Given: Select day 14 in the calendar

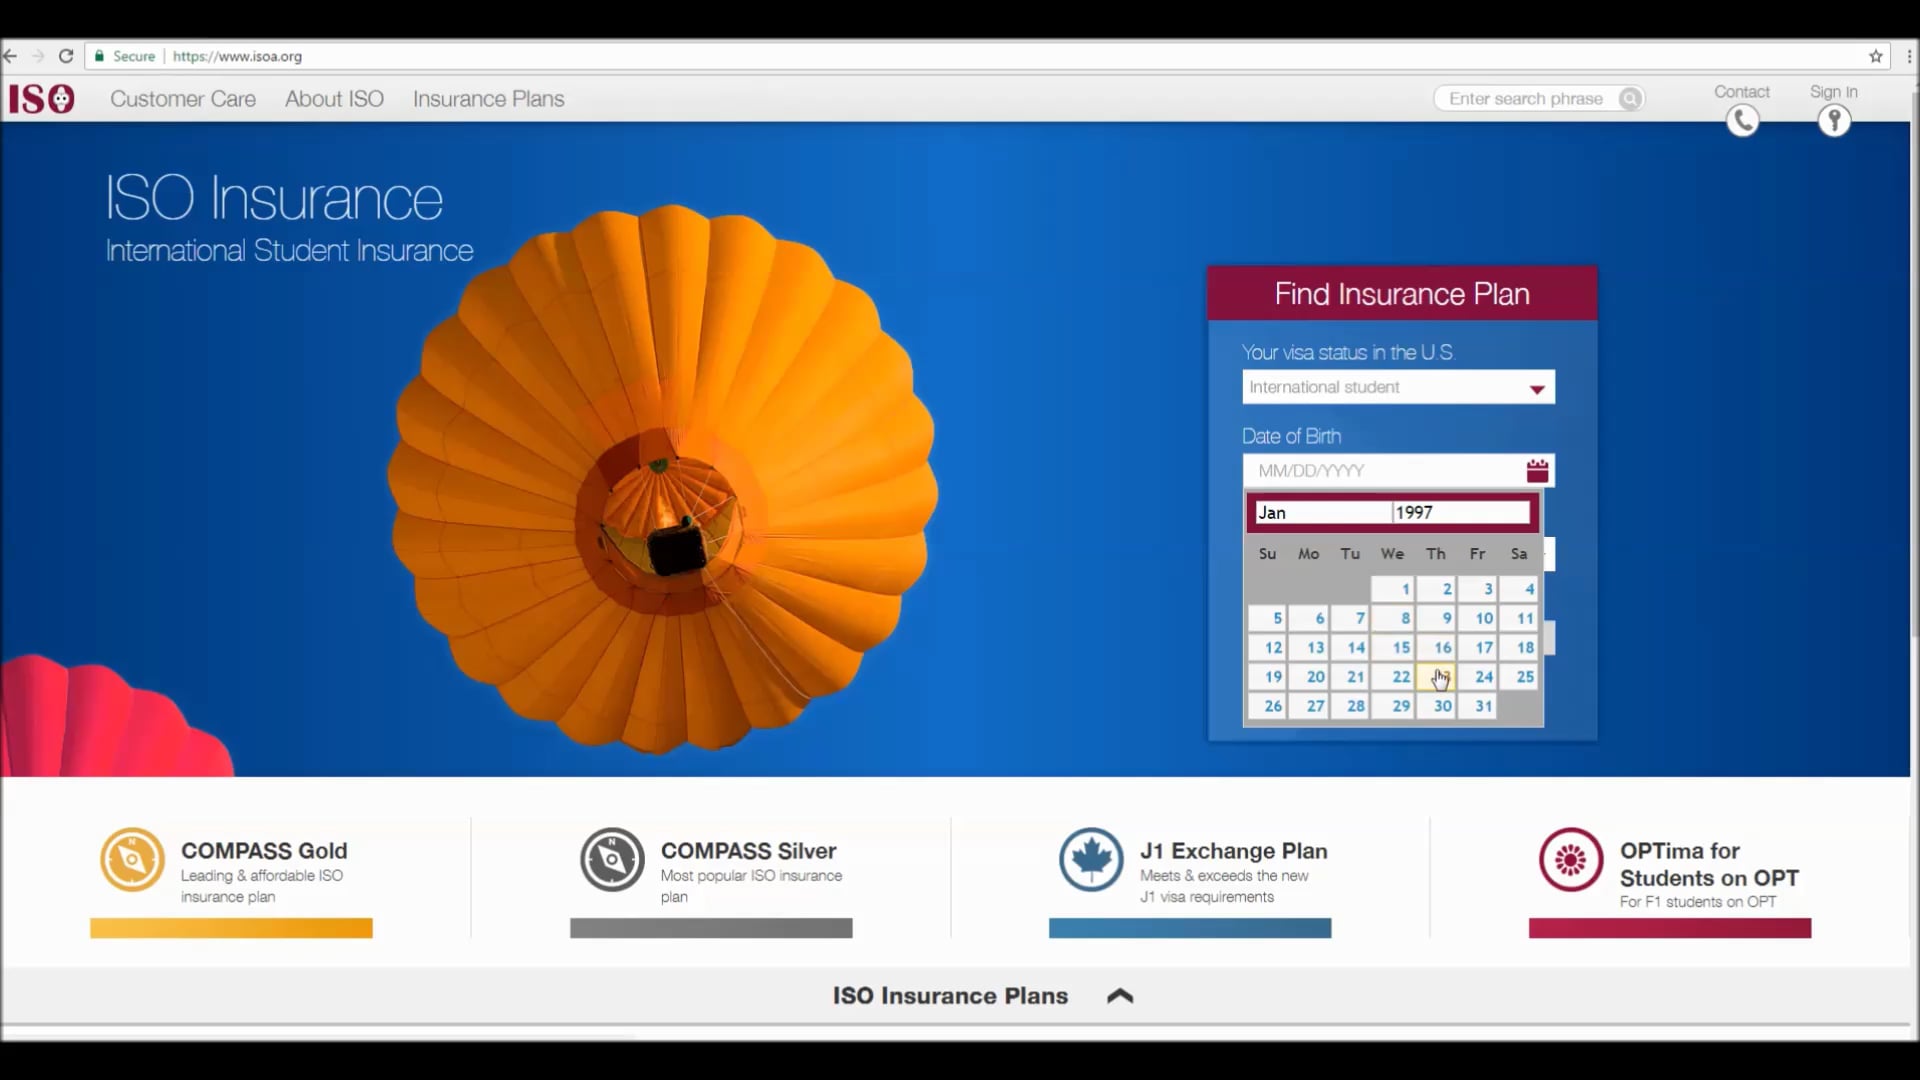Looking at the screenshot, I should click(x=1350, y=647).
